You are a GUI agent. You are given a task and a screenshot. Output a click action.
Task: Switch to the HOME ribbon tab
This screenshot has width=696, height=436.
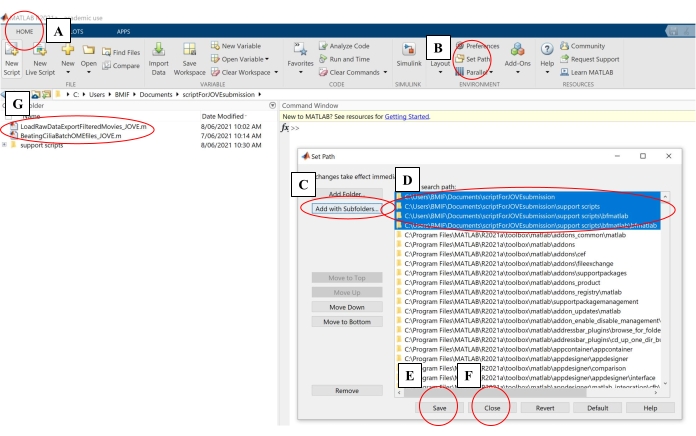(x=21, y=31)
